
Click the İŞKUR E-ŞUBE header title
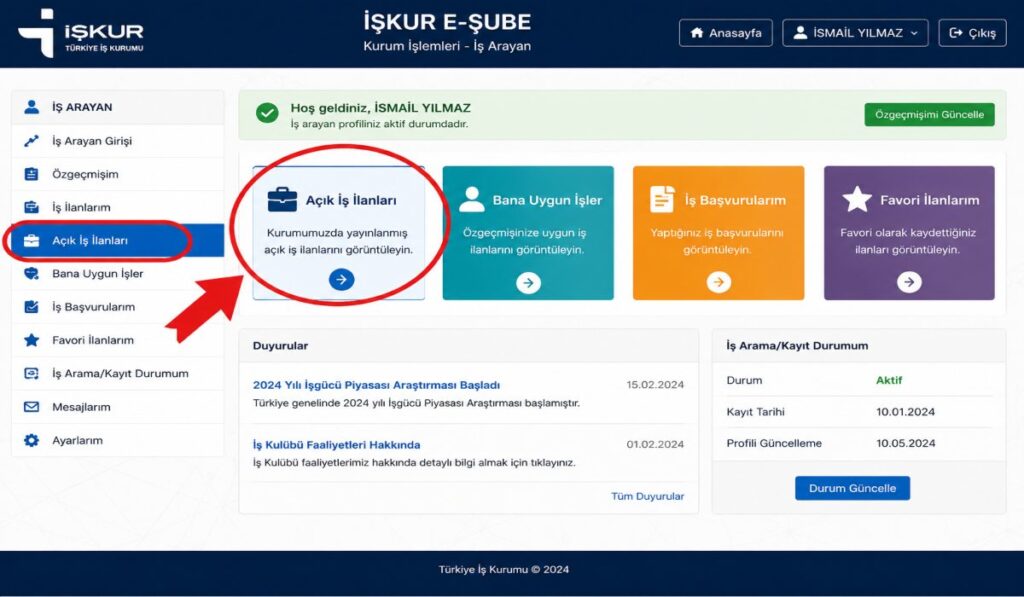(x=447, y=22)
